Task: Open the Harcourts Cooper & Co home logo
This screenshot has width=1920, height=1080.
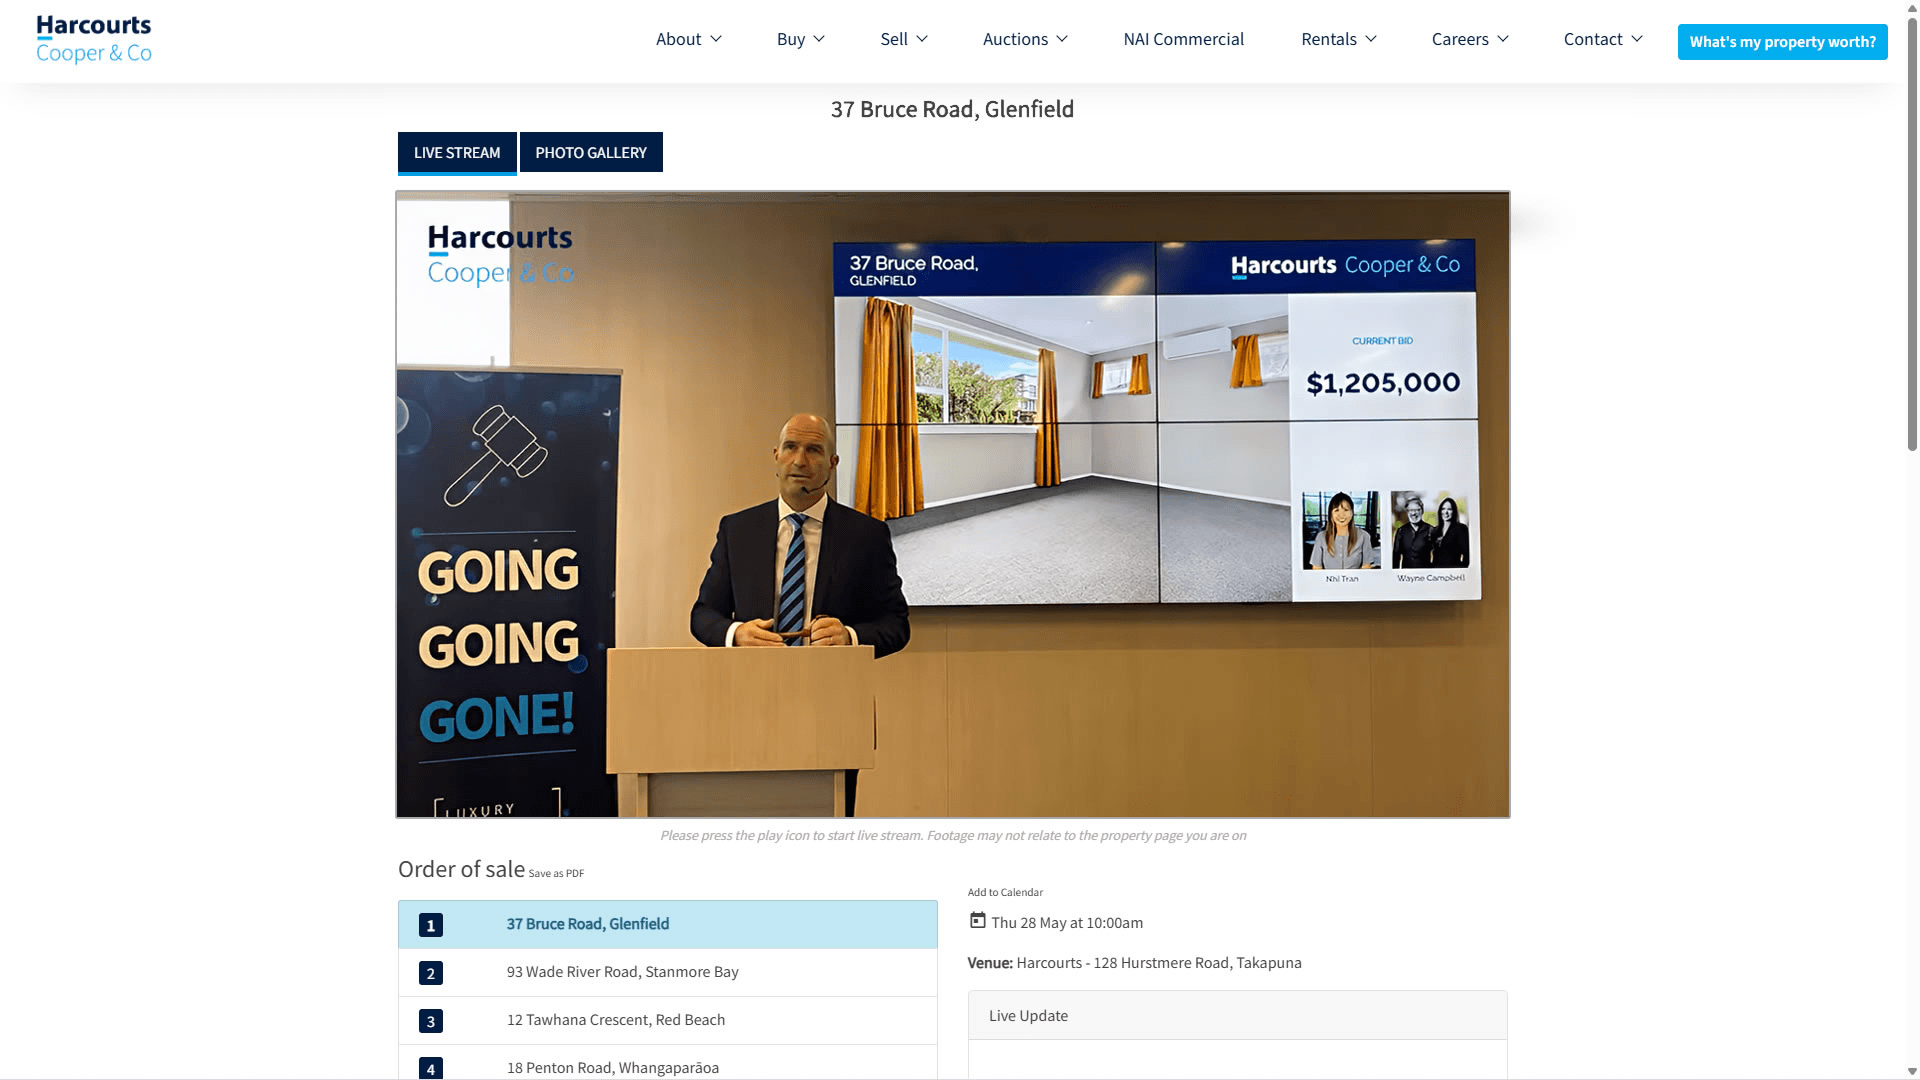Action: pyautogui.click(x=94, y=40)
